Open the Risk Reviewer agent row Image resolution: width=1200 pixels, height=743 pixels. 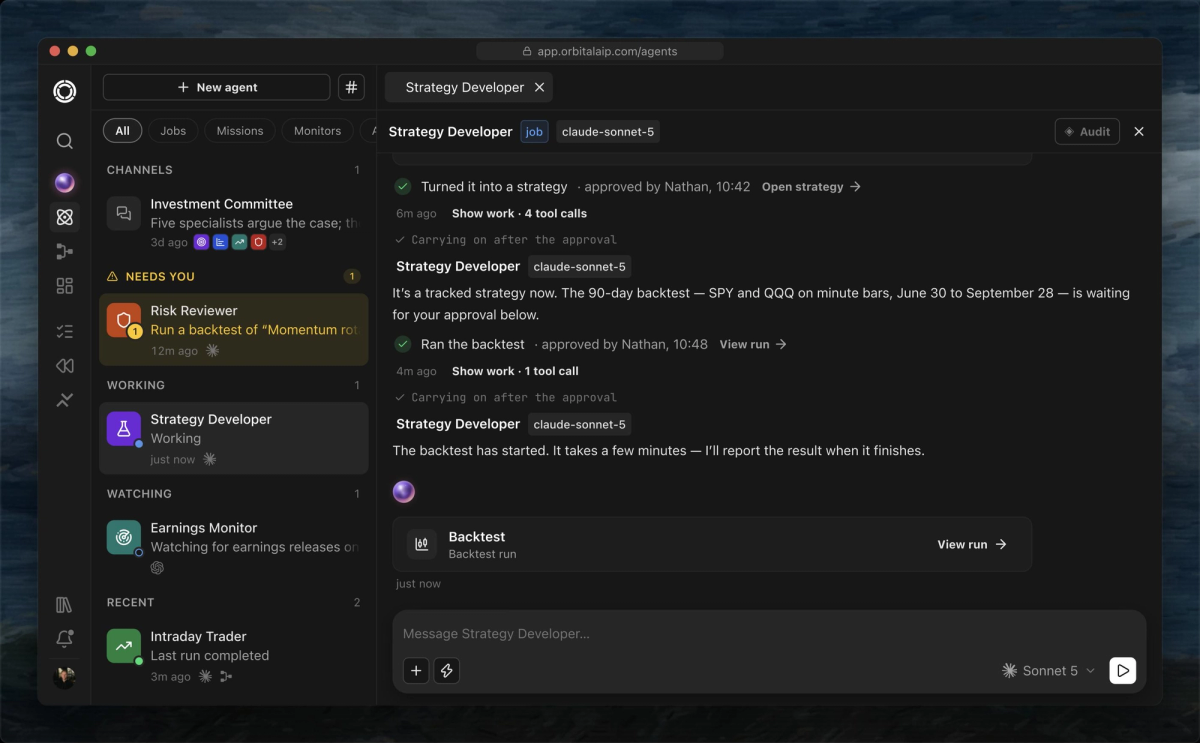pos(234,329)
